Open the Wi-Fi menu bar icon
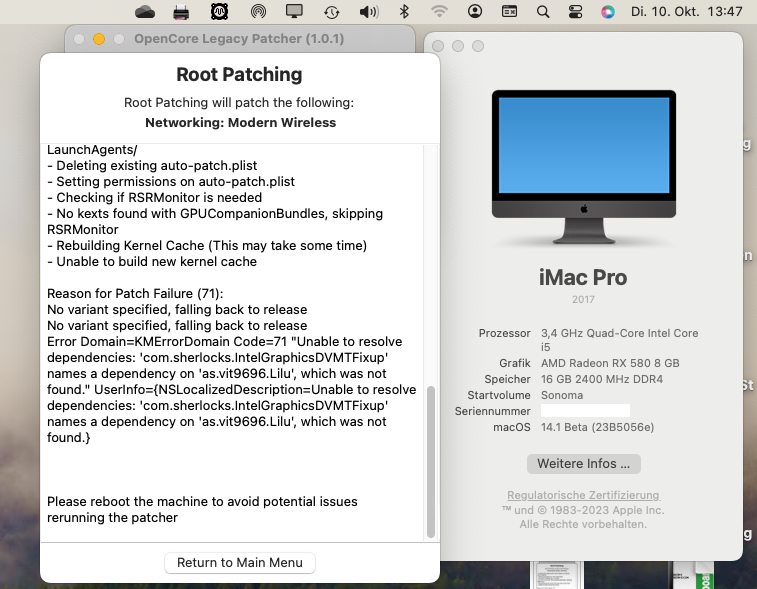This screenshot has width=757, height=589. coord(439,11)
